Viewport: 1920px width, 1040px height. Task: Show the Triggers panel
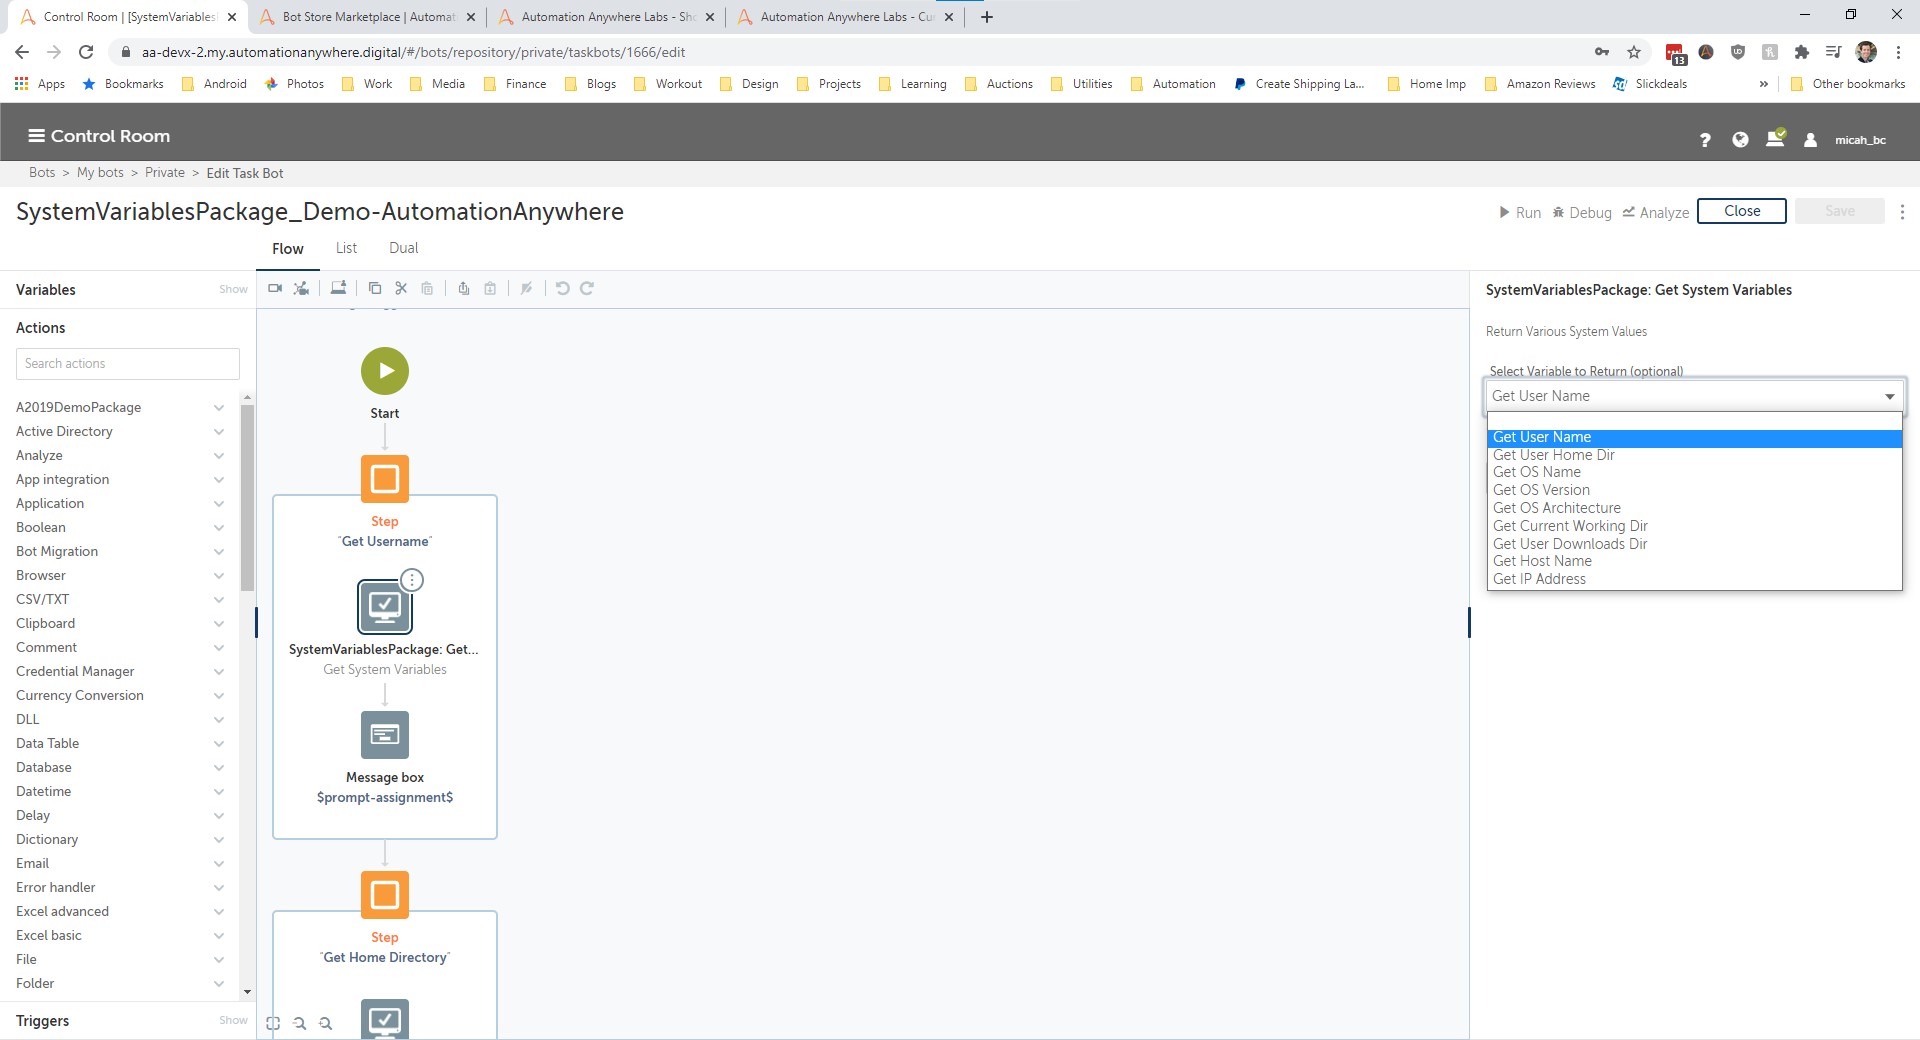(233, 1020)
